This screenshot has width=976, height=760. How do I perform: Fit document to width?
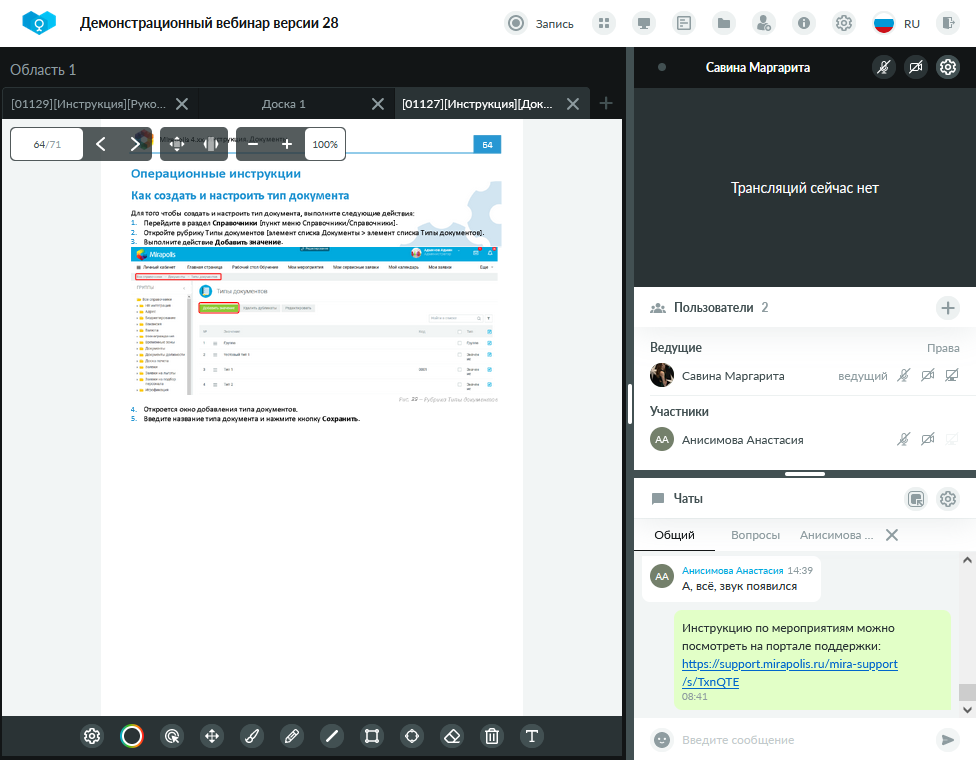(x=211, y=144)
